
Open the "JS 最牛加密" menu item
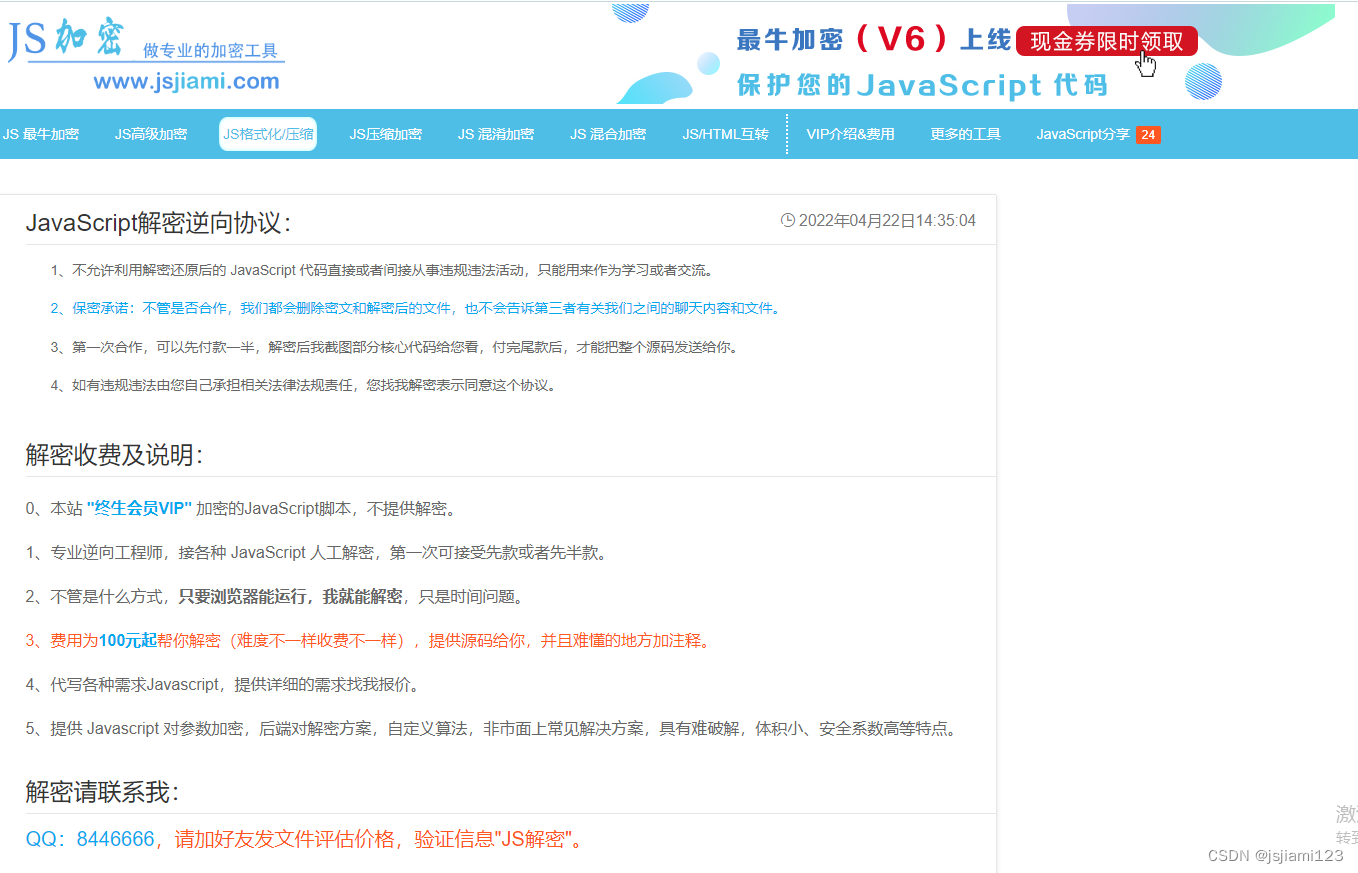pyautogui.click(x=43, y=133)
